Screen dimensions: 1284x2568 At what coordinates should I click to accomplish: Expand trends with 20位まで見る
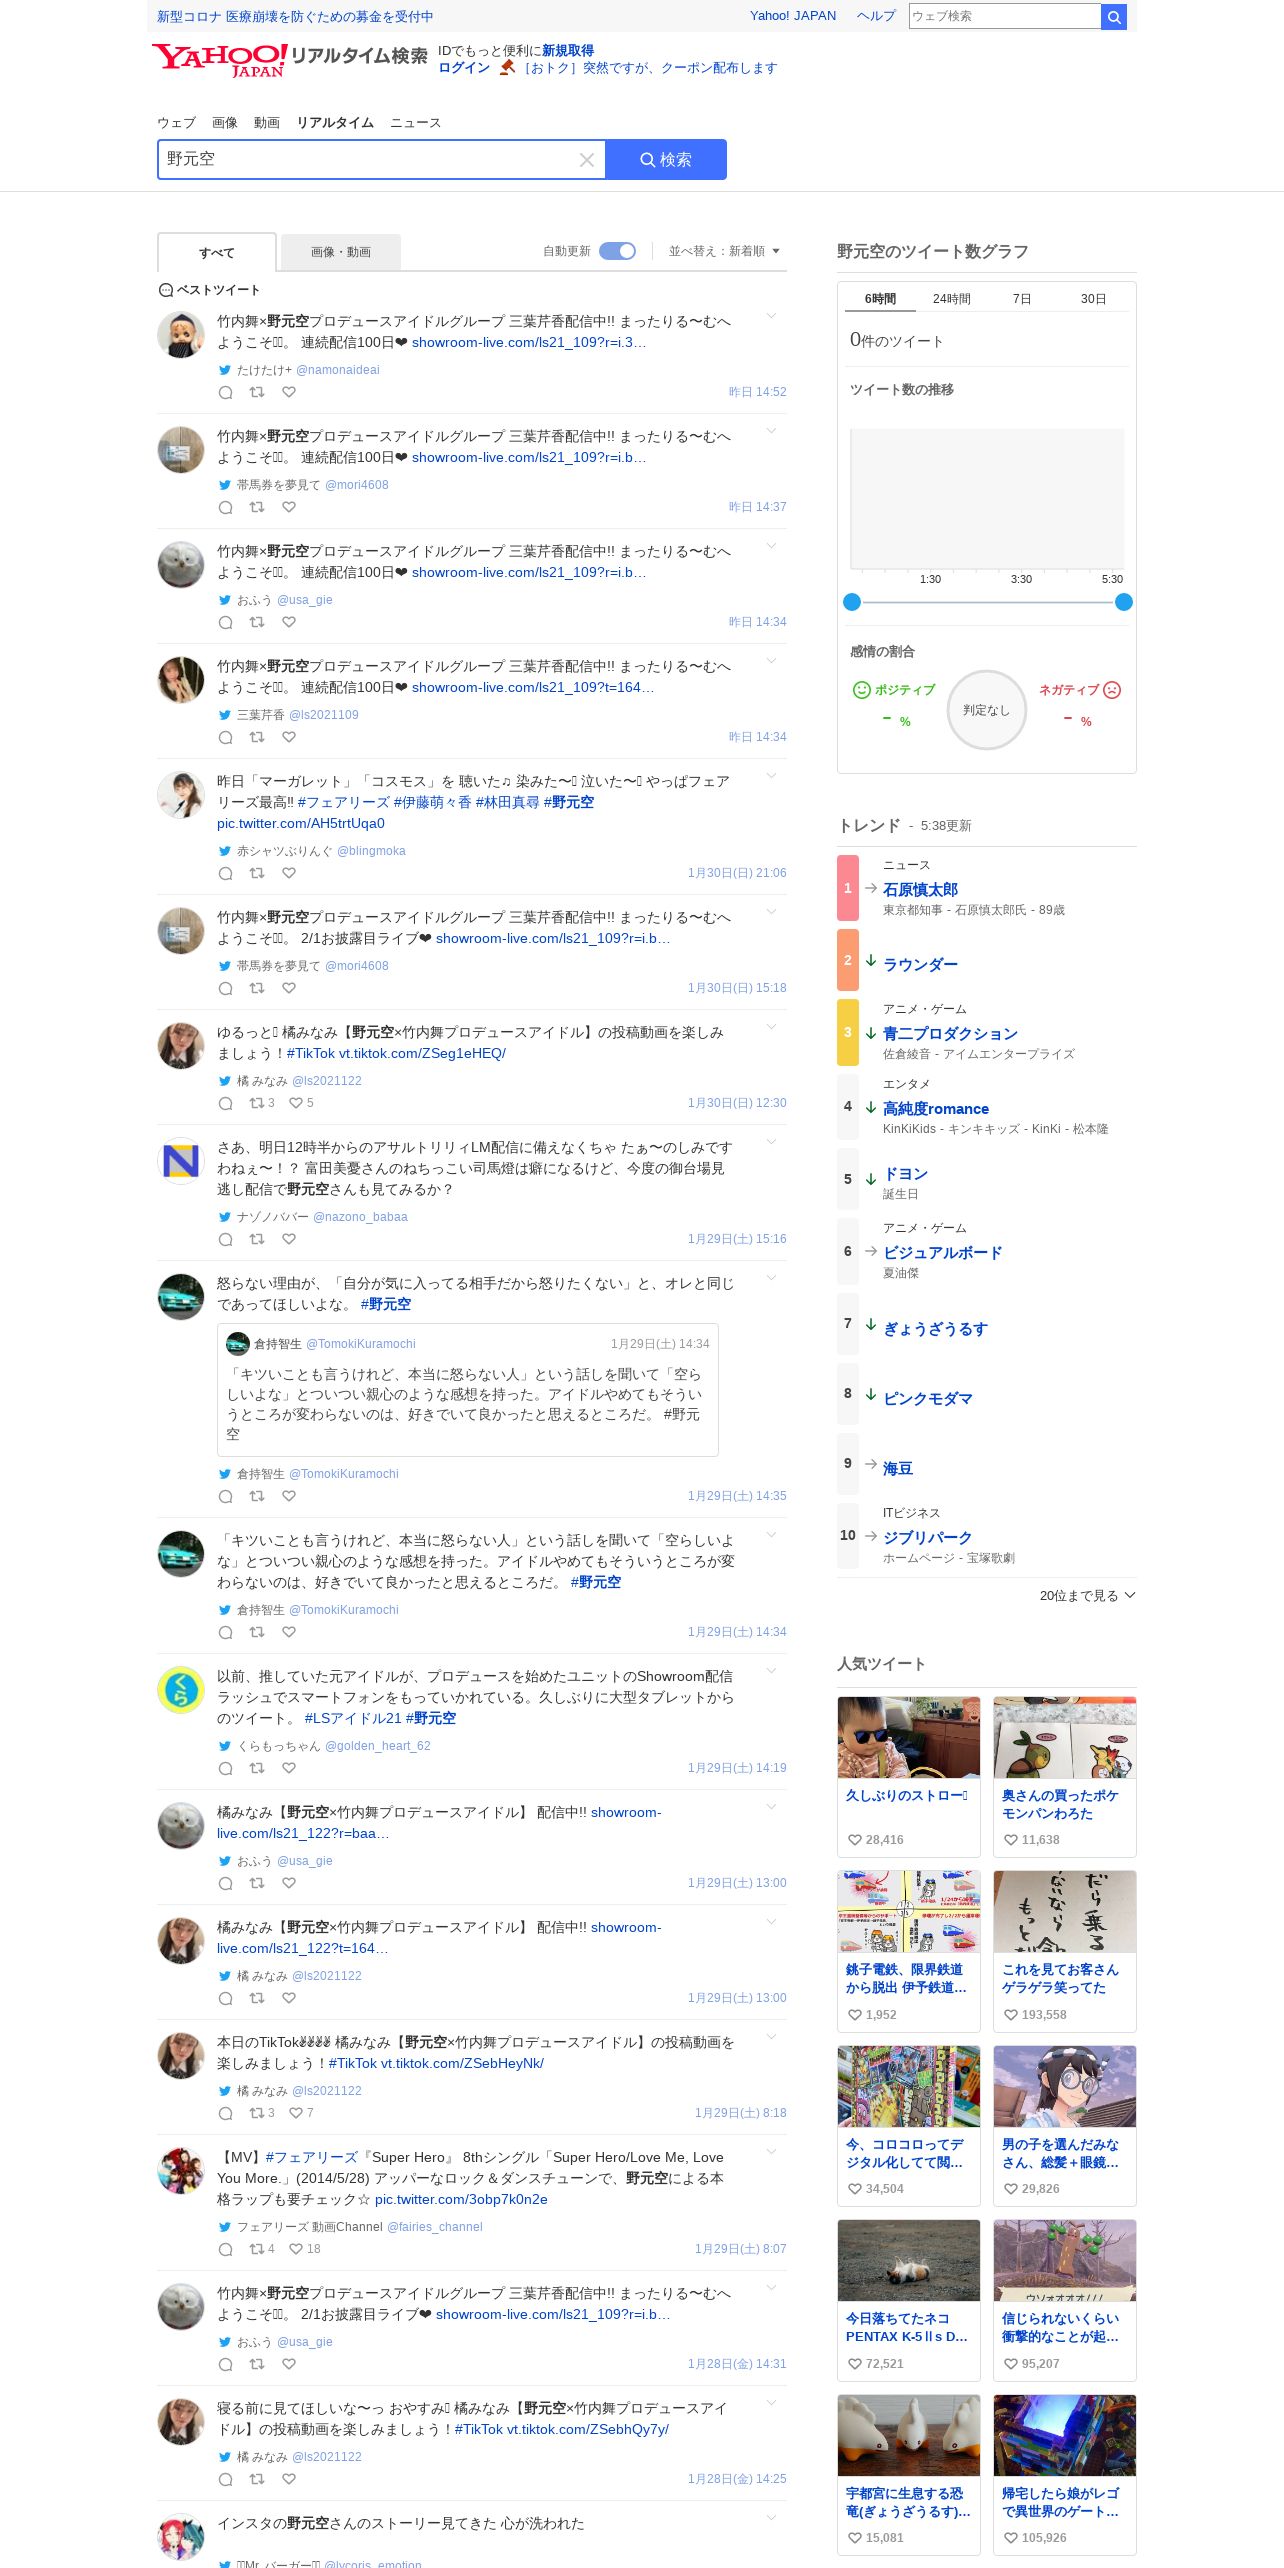click(1087, 1596)
